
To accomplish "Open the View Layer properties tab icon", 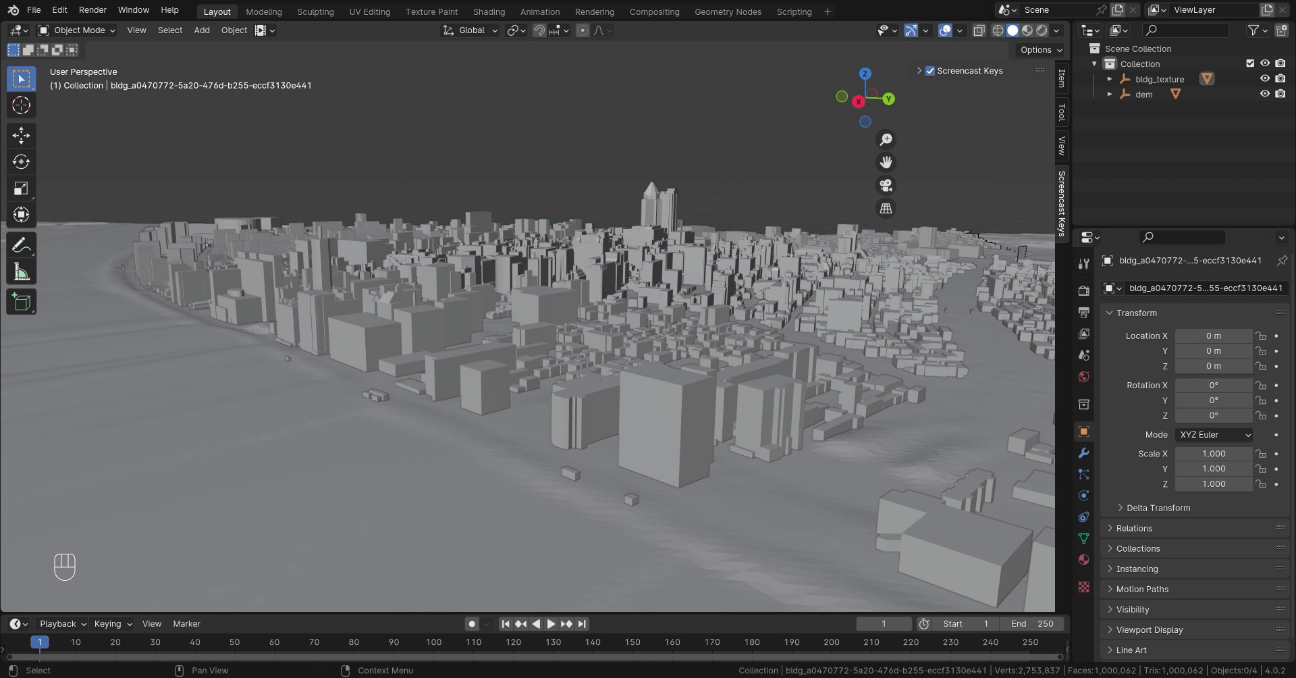I will tap(1083, 334).
